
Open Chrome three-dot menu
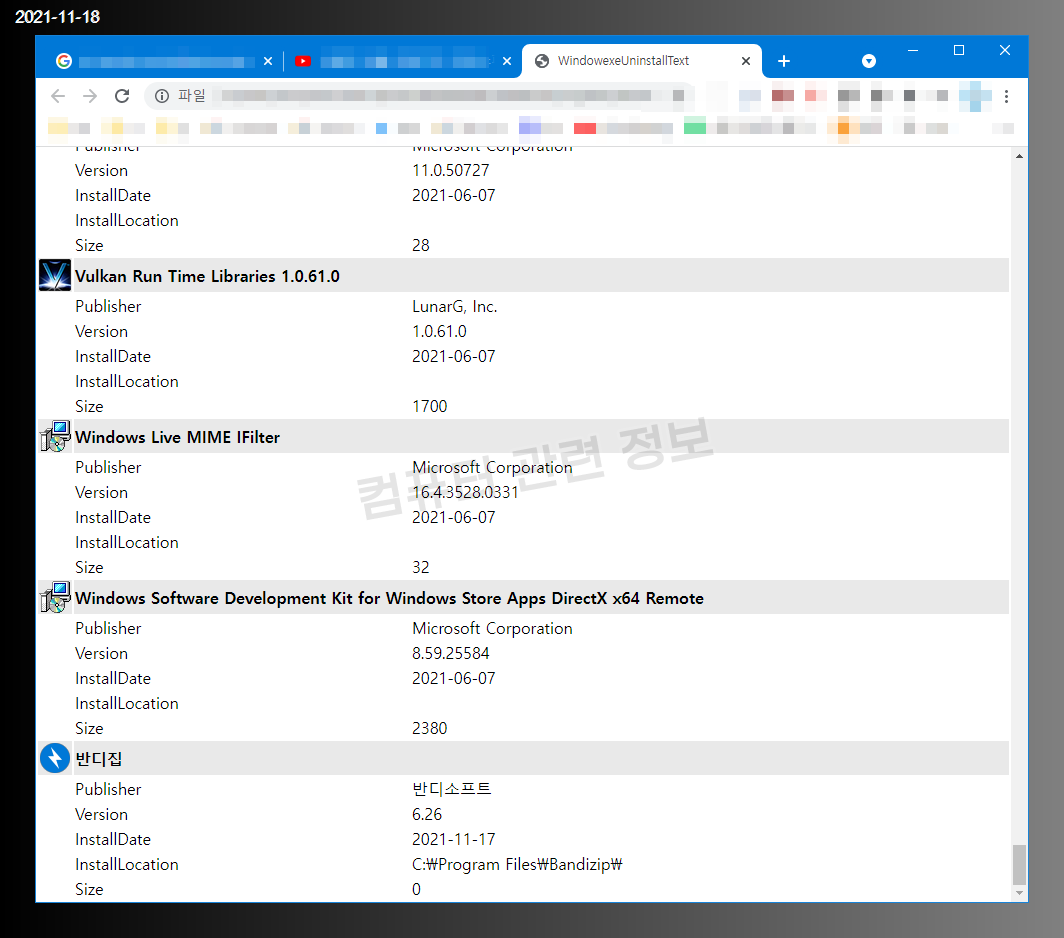point(1006,96)
